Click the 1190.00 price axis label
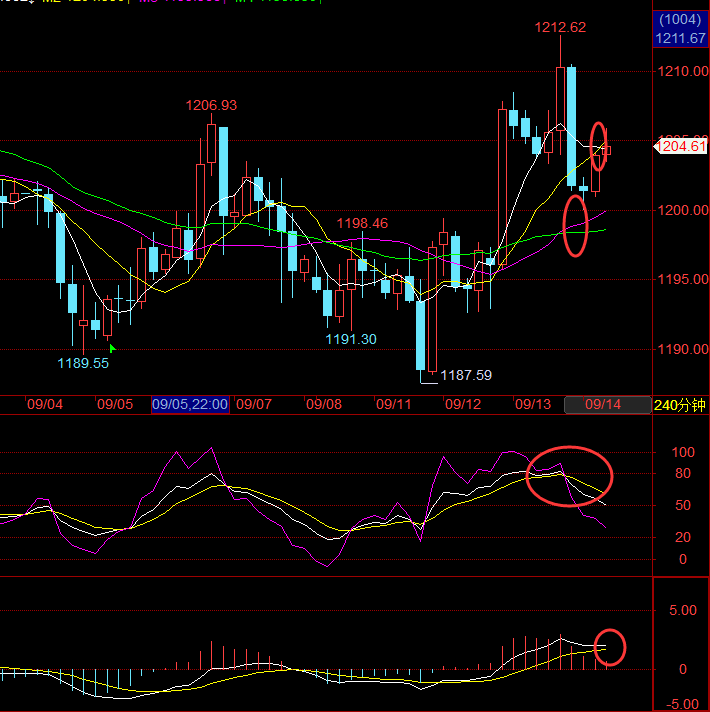Image resolution: width=710 pixels, height=712 pixels. [x=683, y=349]
